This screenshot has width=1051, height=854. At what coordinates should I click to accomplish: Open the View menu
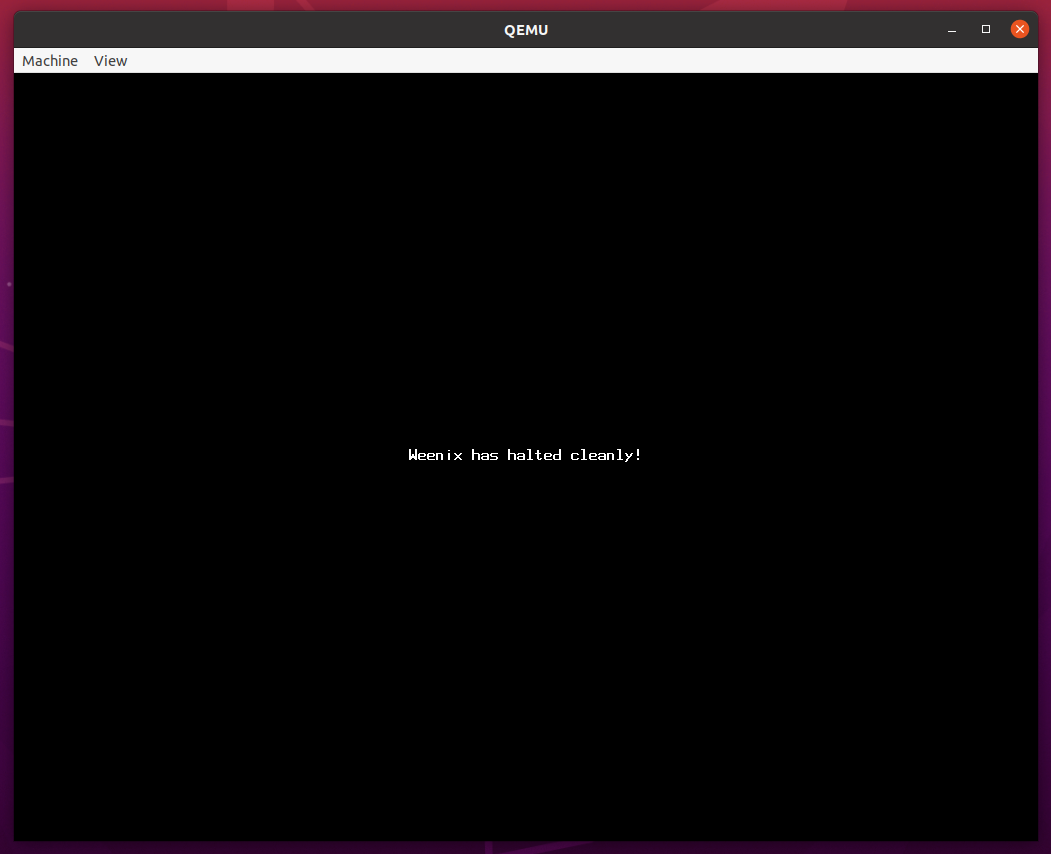[x=110, y=61]
